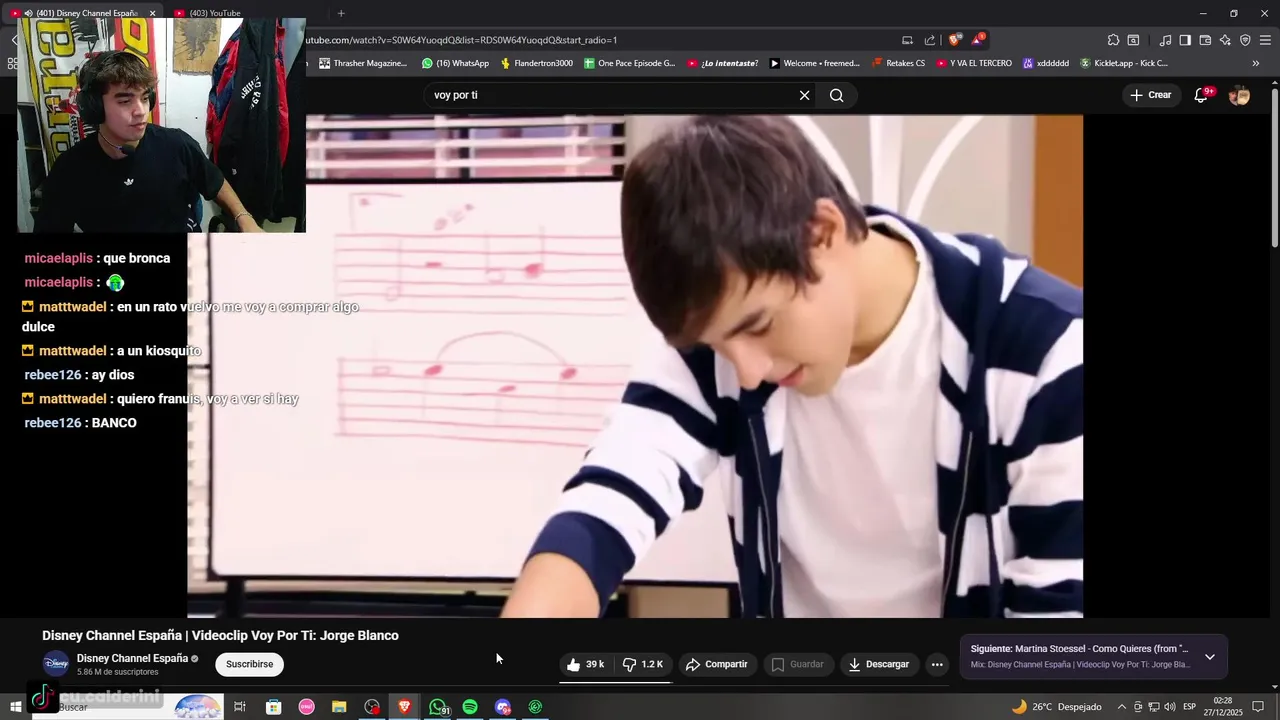Save video with the Guardar button
Image resolution: width=1280 pixels, height=720 pixels.
(797, 664)
